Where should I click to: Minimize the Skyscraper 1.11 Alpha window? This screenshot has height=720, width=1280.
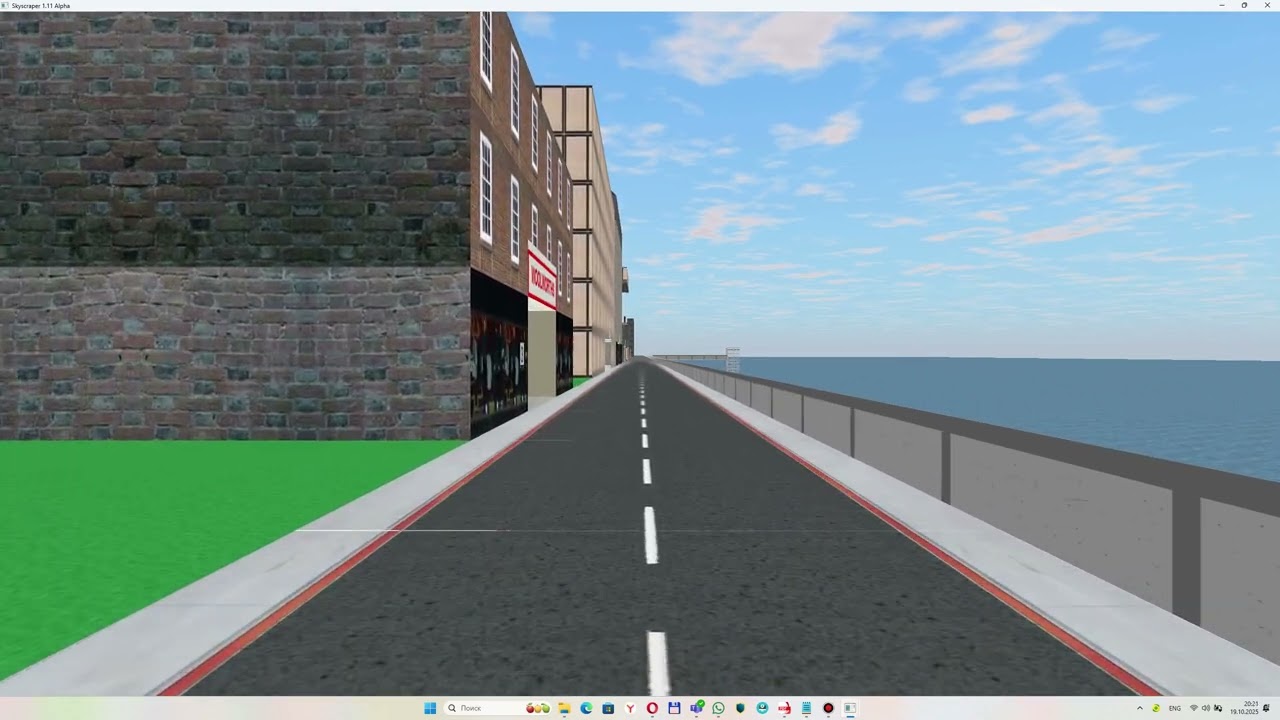[1222, 5]
